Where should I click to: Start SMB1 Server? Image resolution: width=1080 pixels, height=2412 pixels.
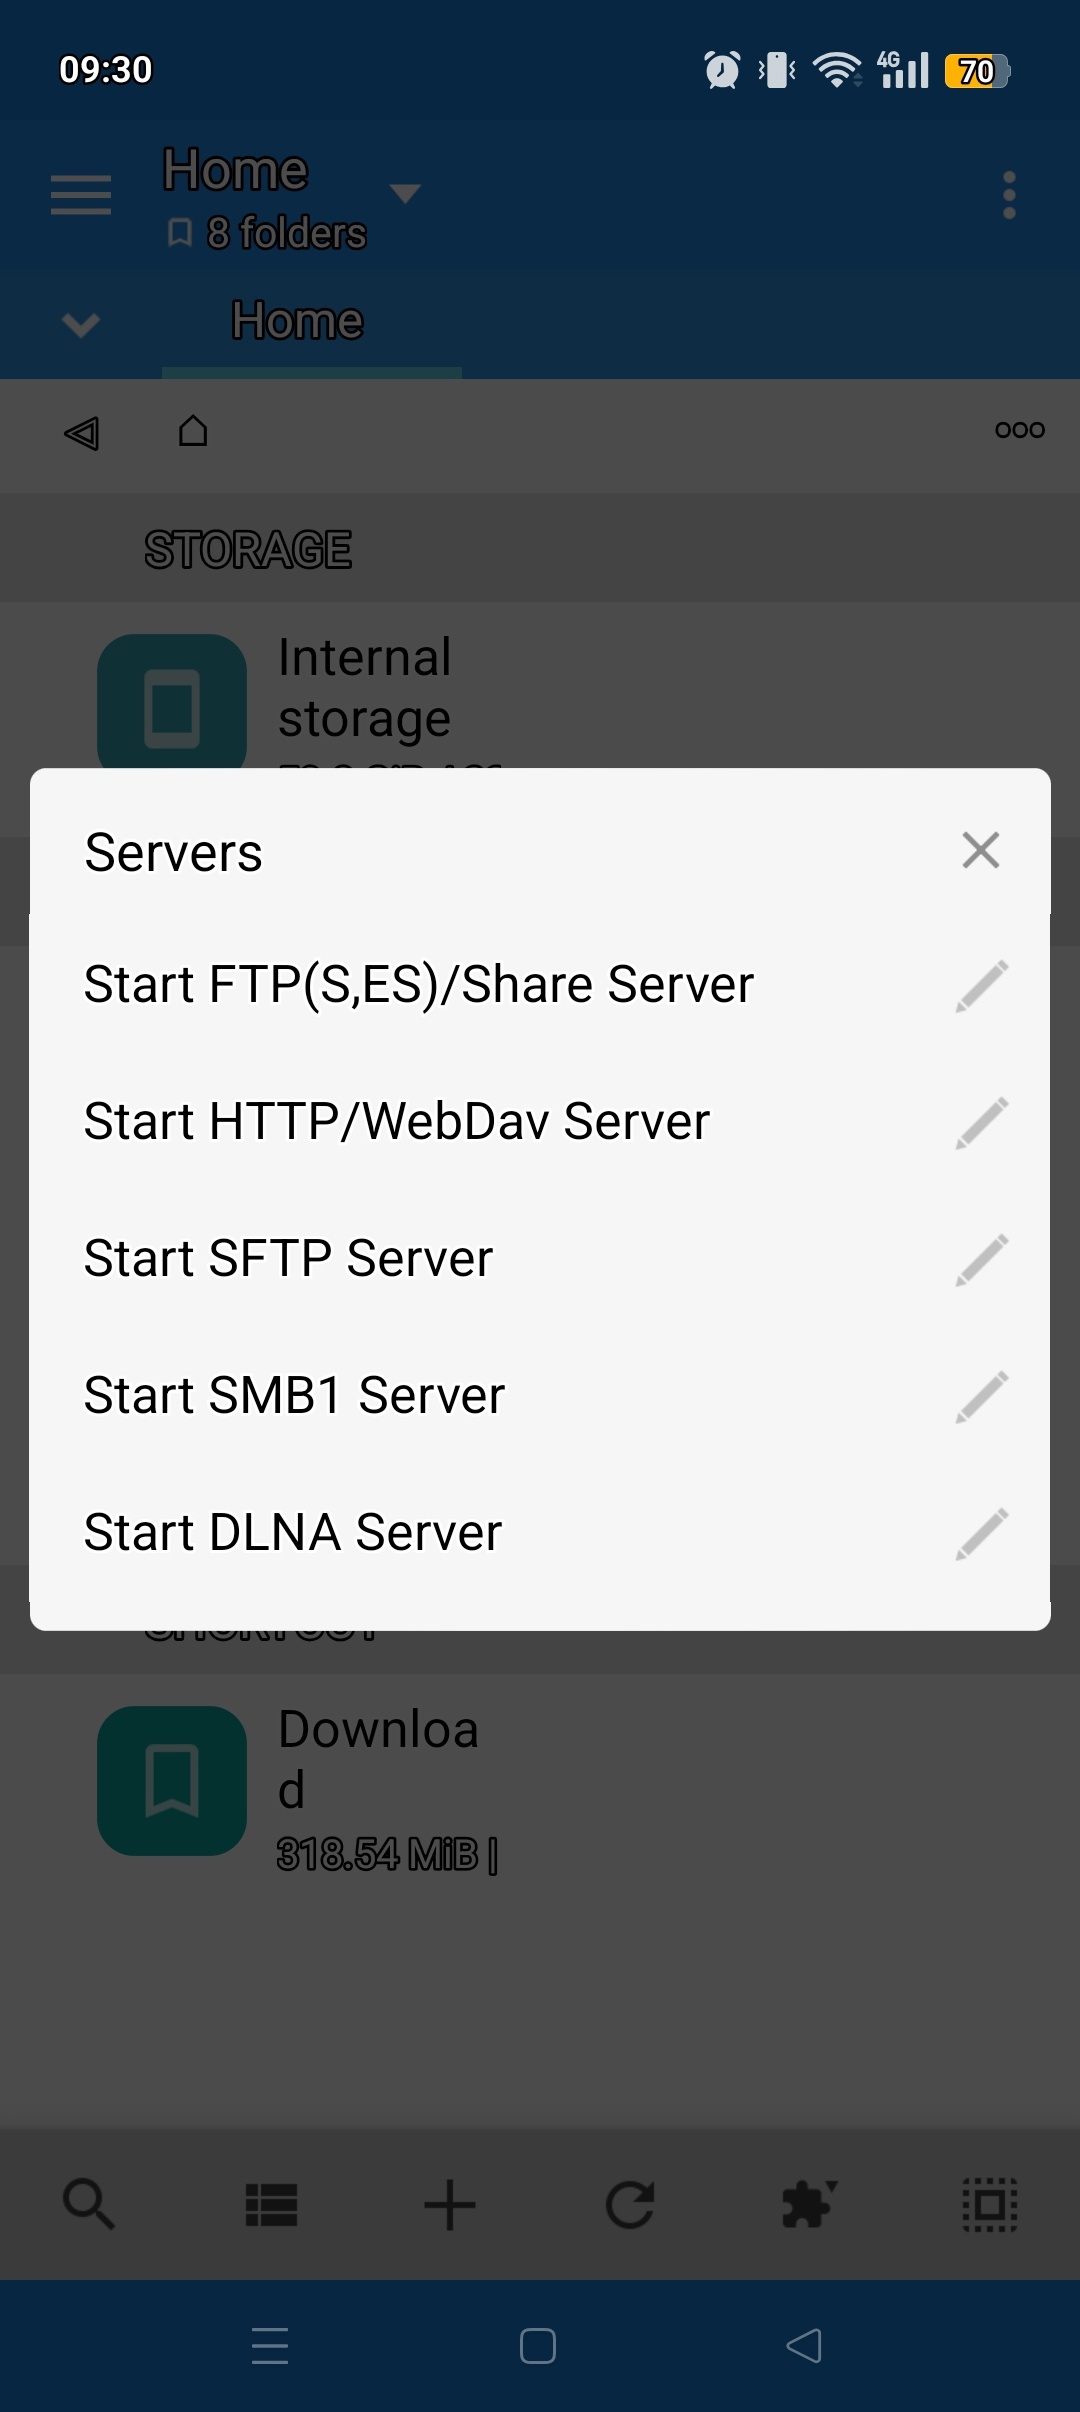tap(294, 1396)
